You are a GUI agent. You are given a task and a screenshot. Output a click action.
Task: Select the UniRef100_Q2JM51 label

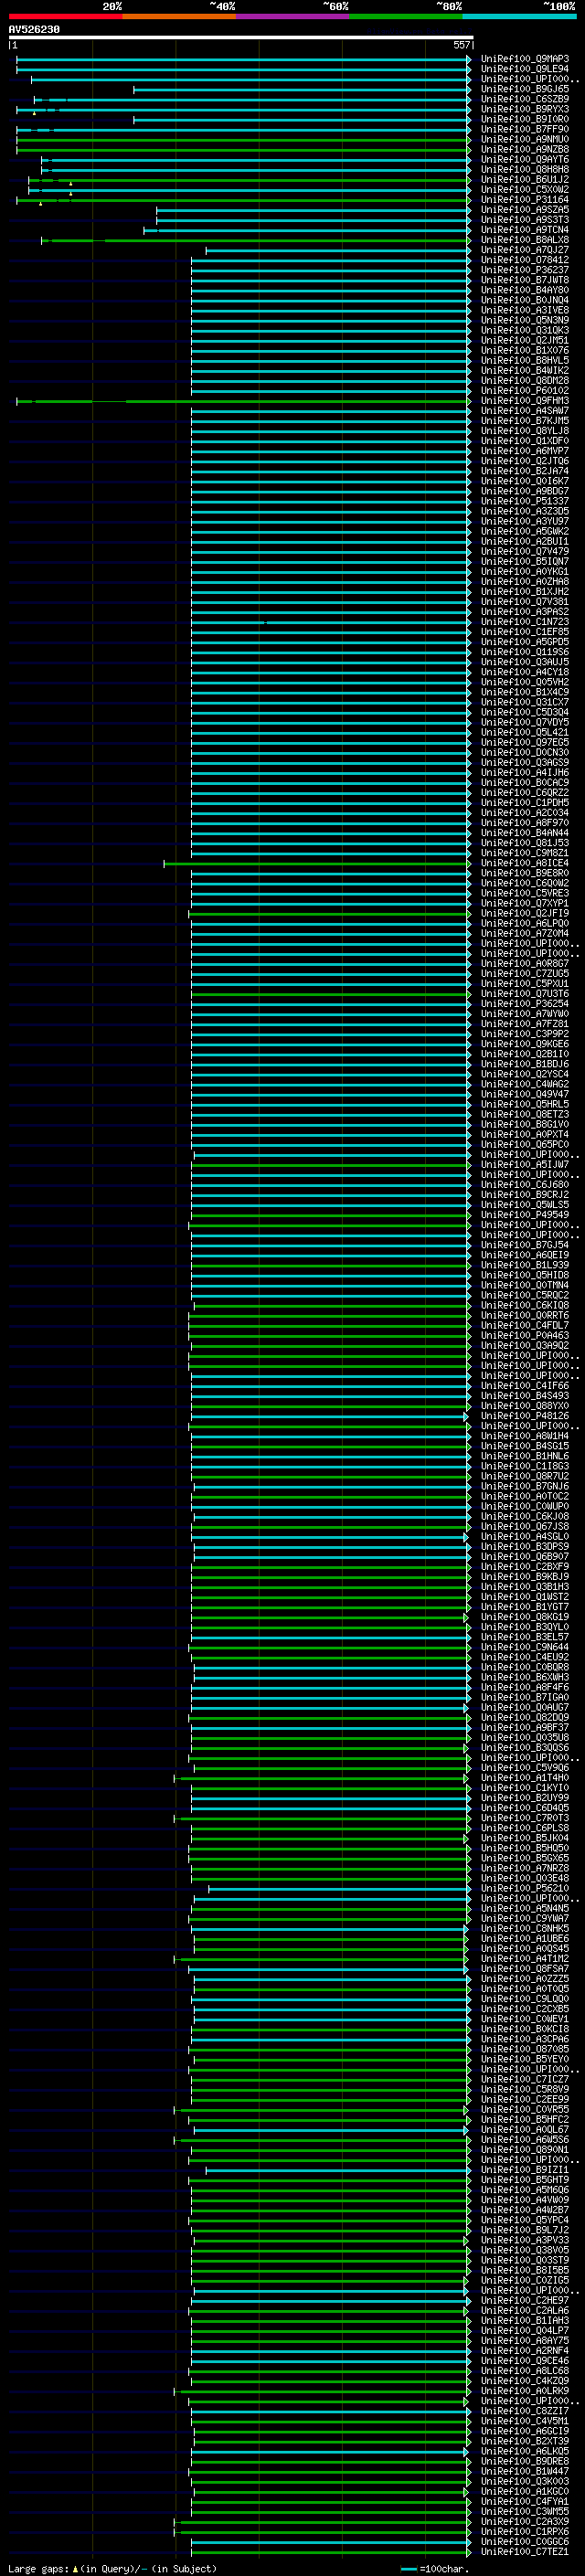524,340
